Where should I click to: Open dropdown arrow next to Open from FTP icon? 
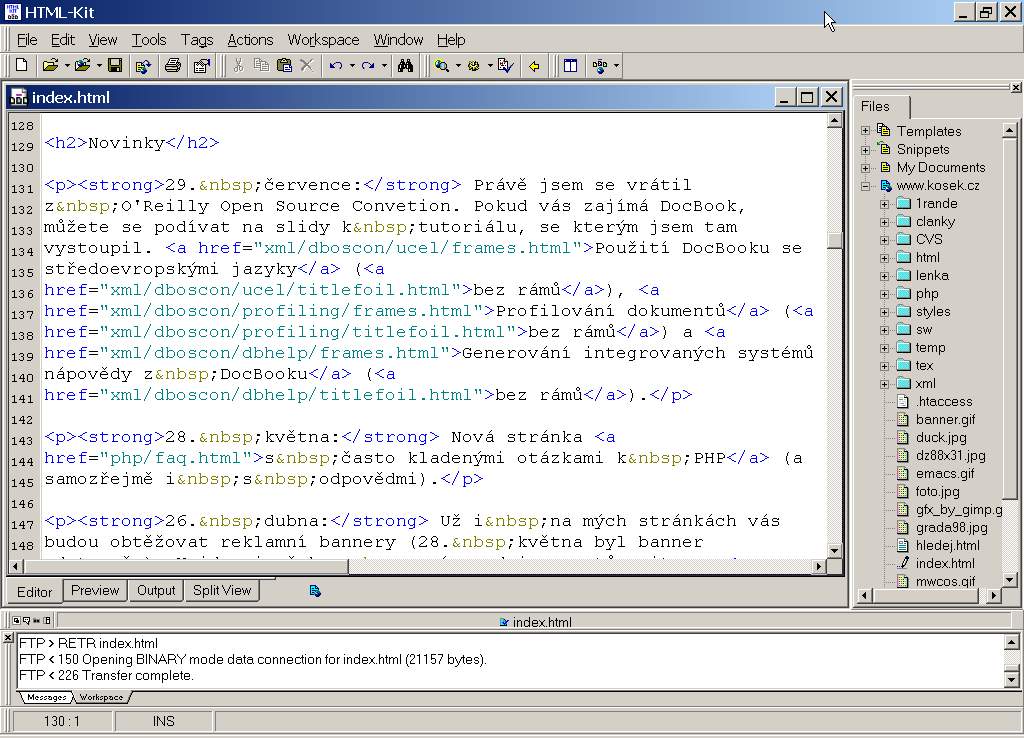pyautogui.click(x=99, y=65)
